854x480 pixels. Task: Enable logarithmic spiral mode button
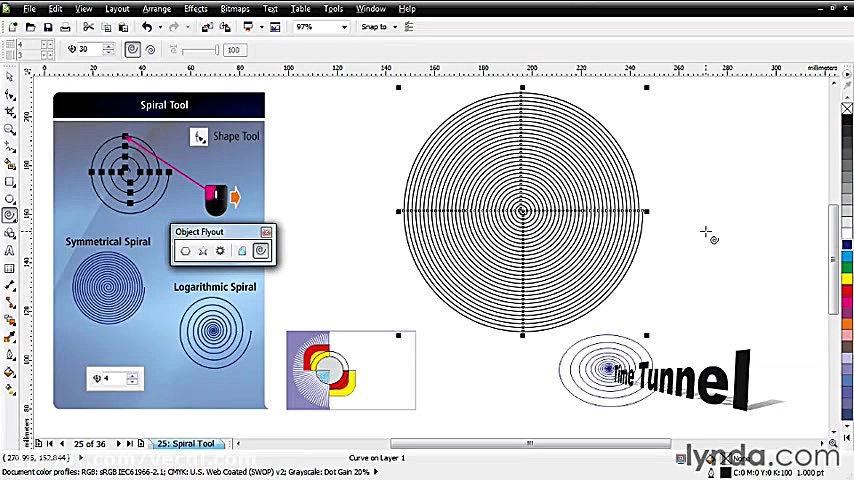150,49
